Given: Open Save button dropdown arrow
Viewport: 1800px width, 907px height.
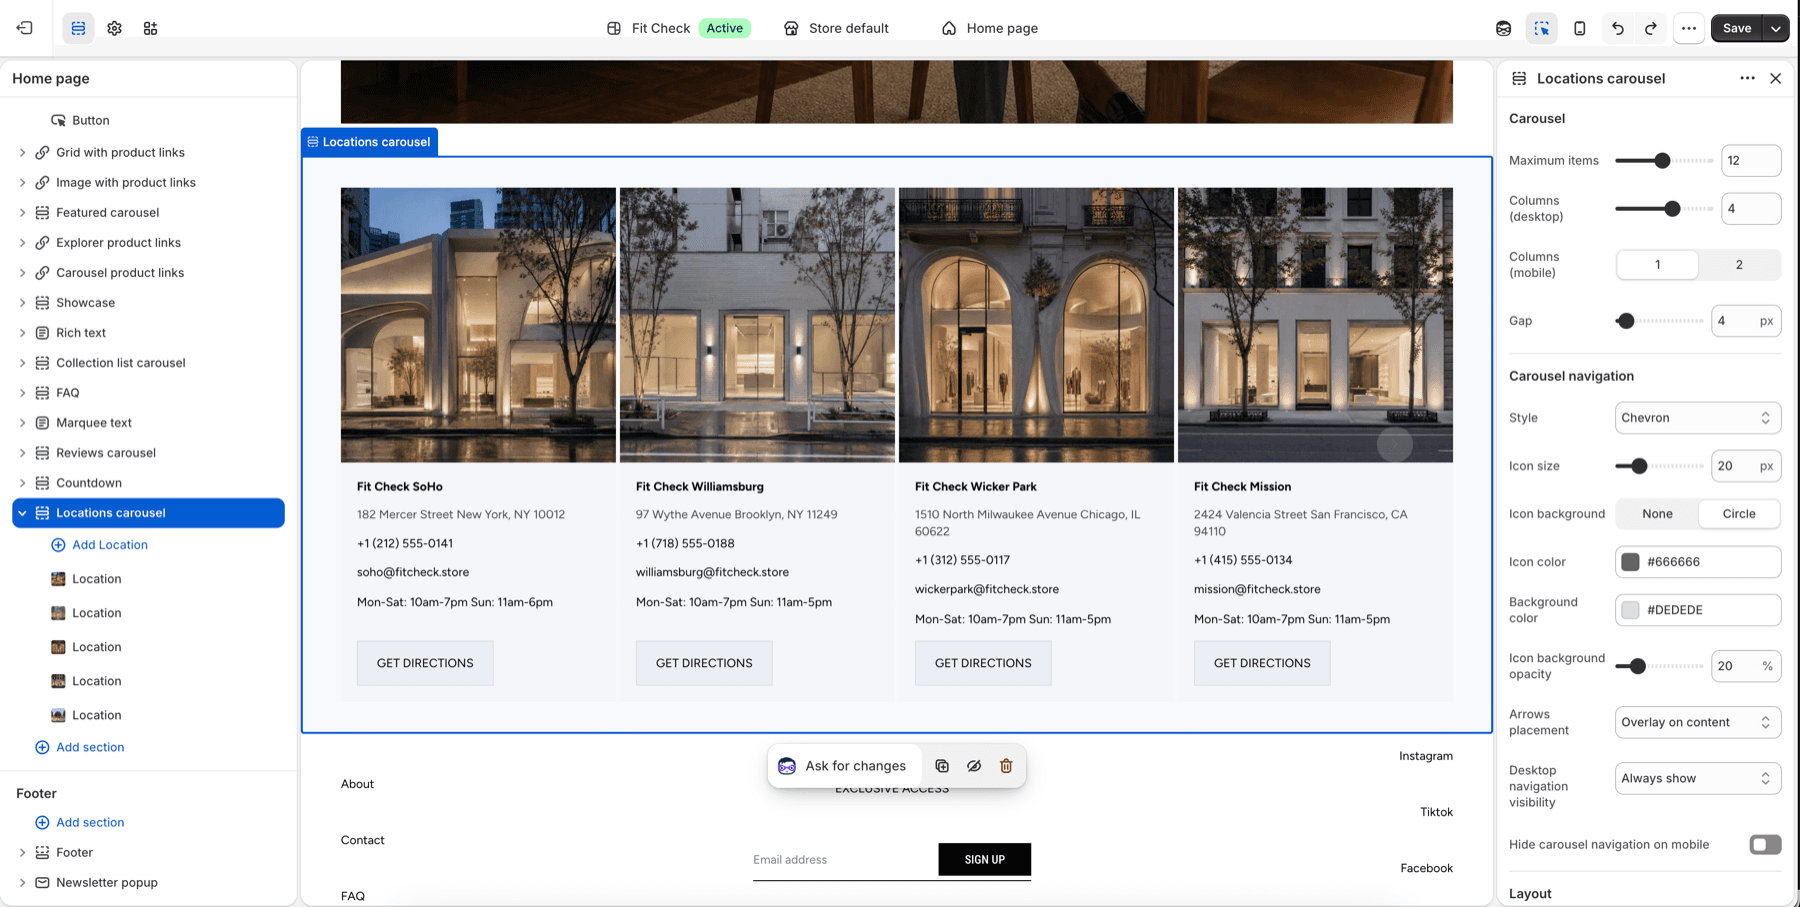Looking at the screenshot, I should coord(1776,28).
